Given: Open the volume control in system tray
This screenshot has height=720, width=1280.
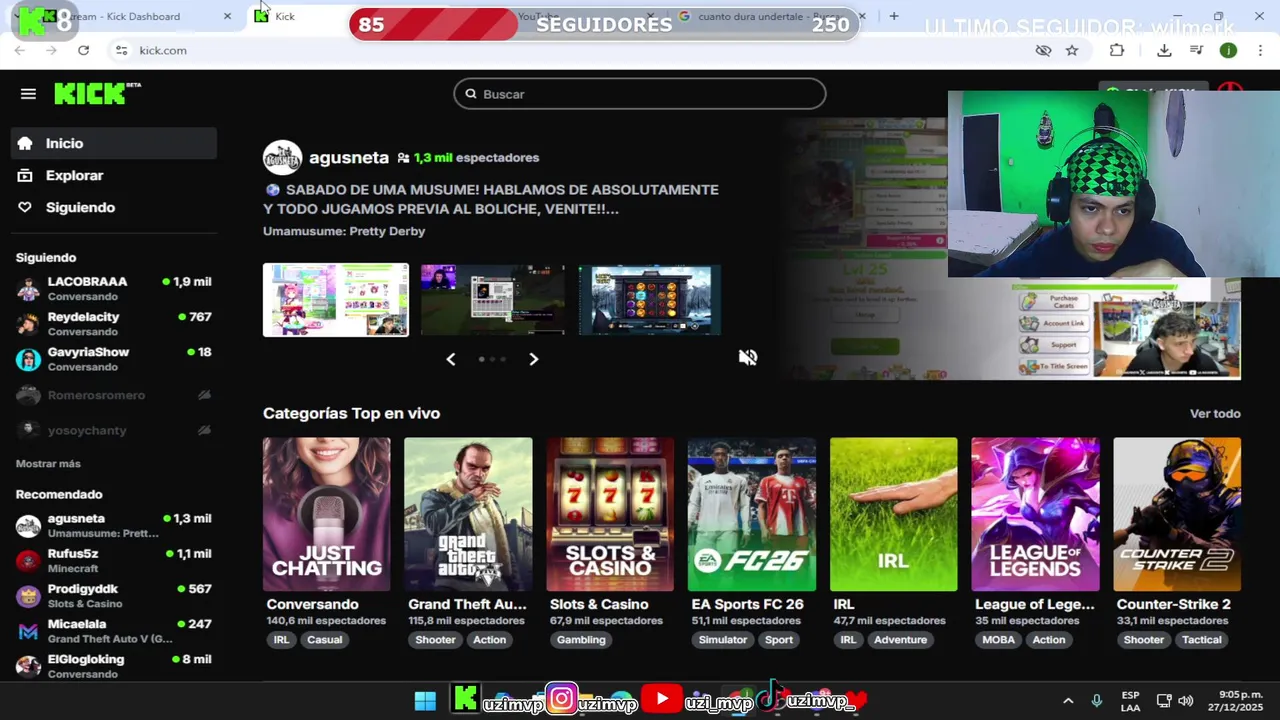Looking at the screenshot, I should [x=1186, y=701].
